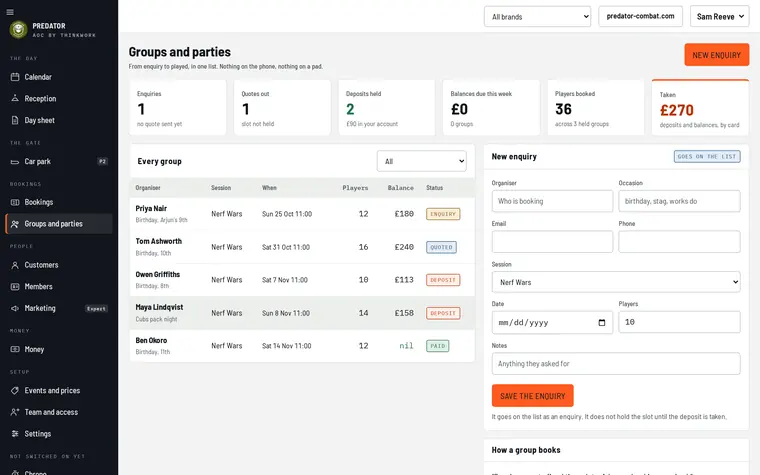Select the Maya Lindqvist group row

click(x=302, y=313)
